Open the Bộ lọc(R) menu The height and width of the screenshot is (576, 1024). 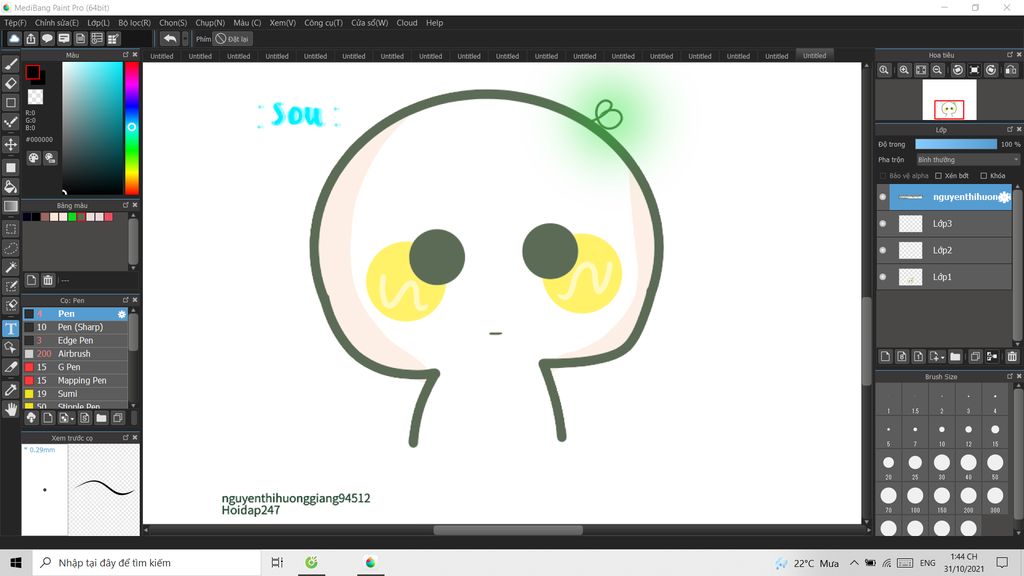(135, 23)
